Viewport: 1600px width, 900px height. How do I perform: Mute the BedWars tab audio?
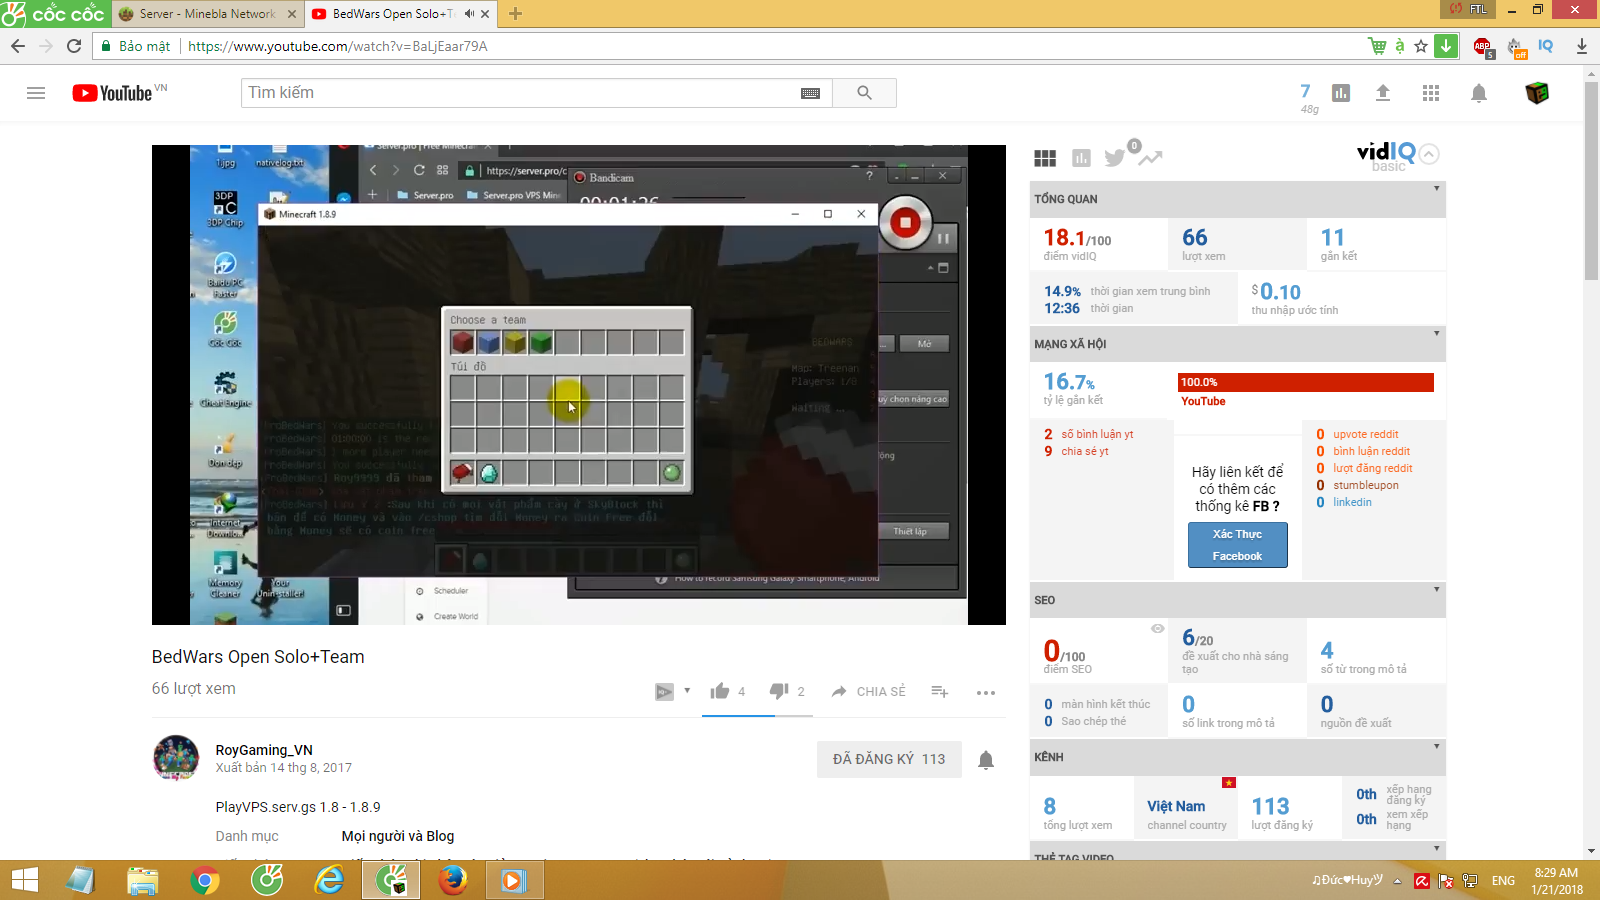coord(468,14)
